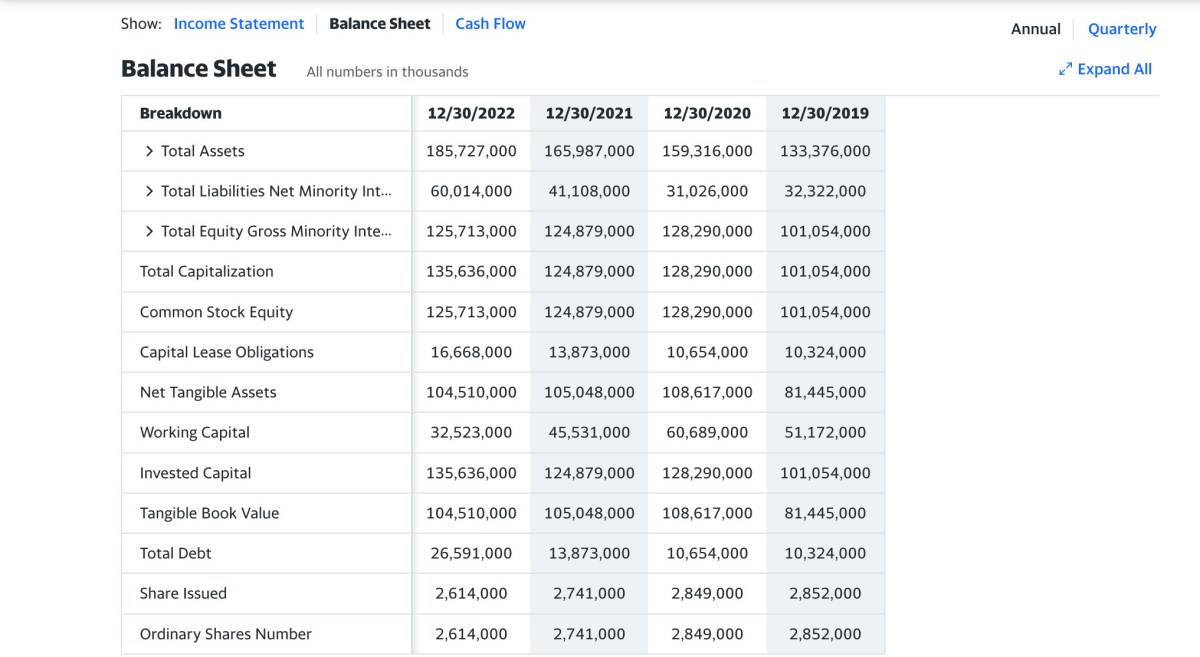Click Total Liabilities value 60,014,000

point(471,191)
